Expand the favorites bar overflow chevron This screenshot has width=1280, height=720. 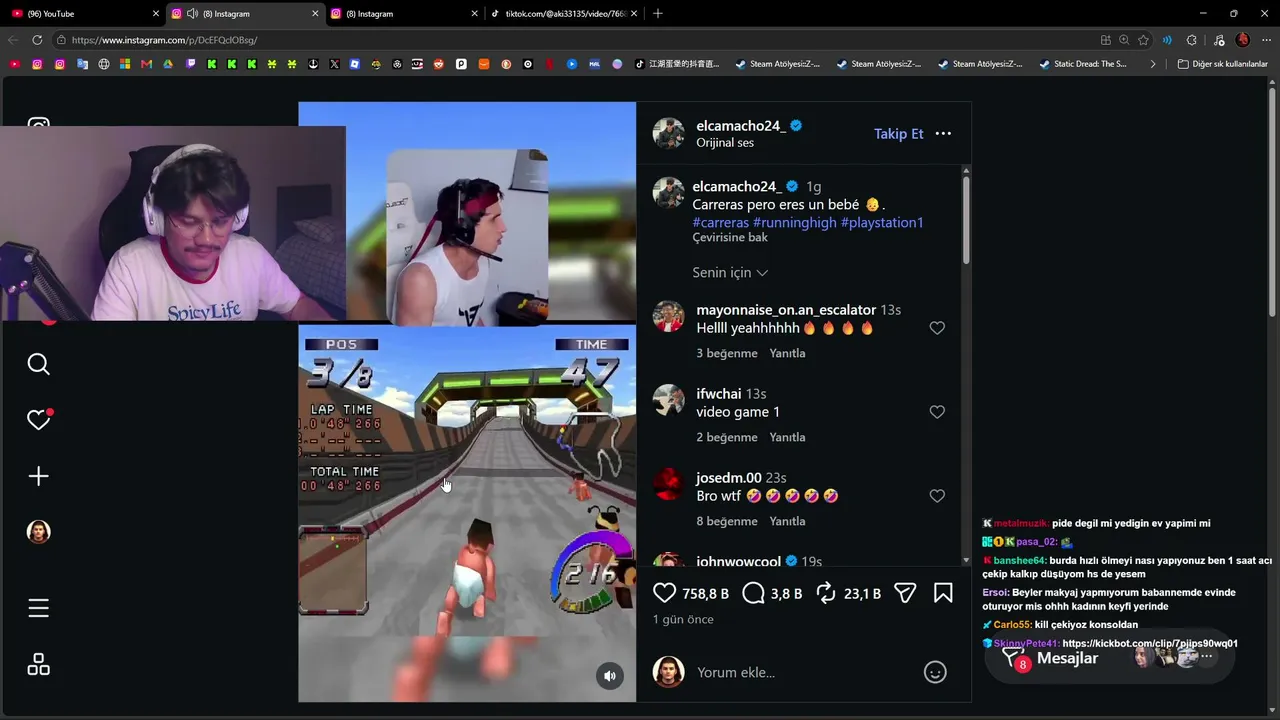click(1152, 64)
